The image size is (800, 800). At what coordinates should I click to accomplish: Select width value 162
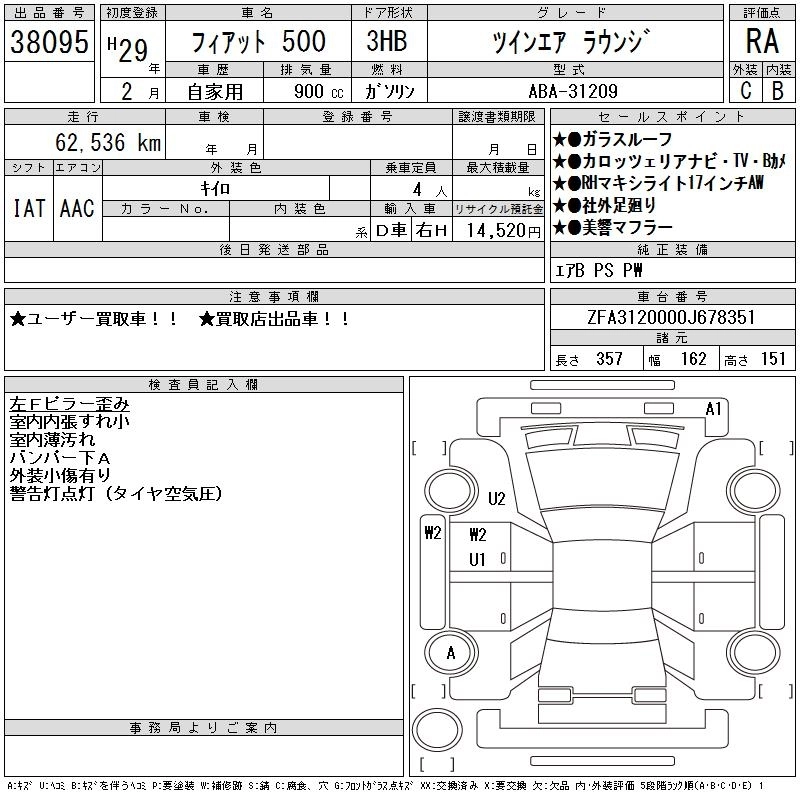point(693,359)
